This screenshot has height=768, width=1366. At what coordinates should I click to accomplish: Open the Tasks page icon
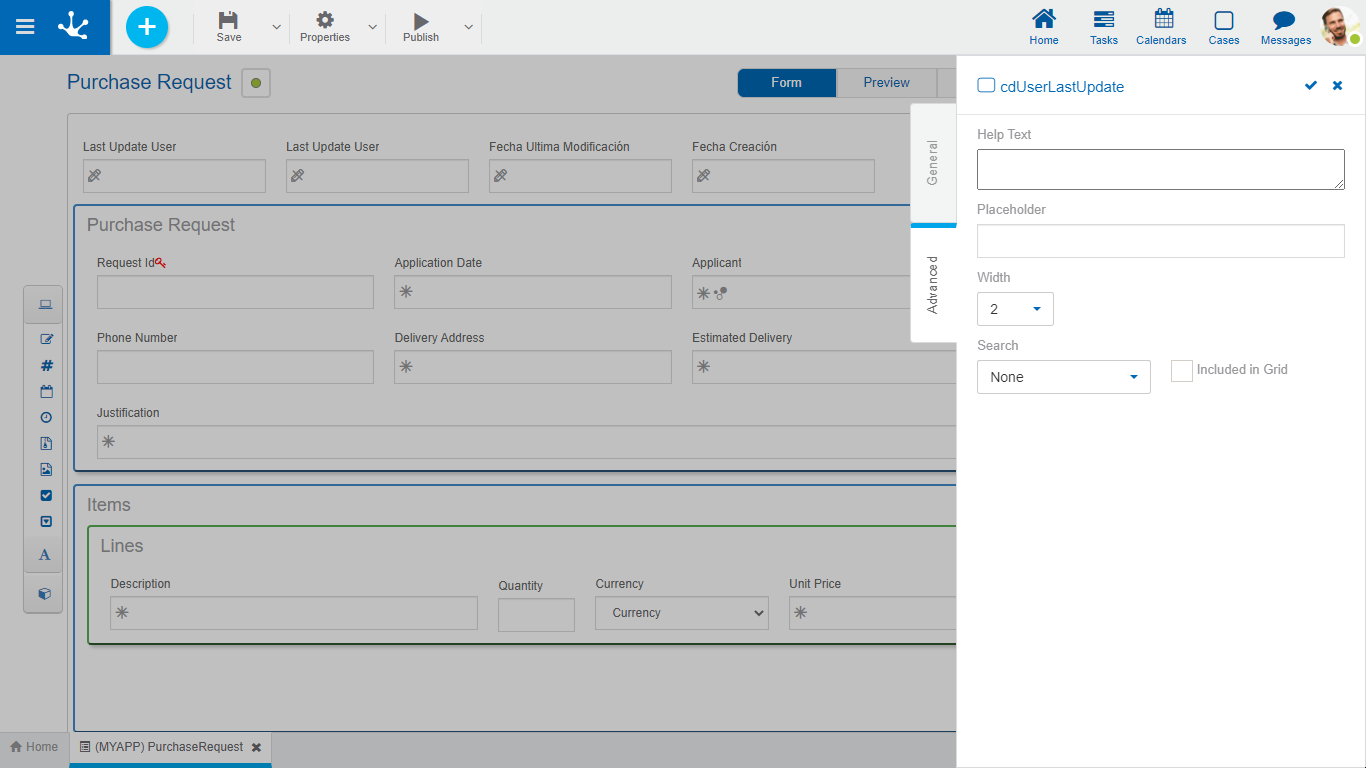pyautogui.click(x=1104, y=27)
